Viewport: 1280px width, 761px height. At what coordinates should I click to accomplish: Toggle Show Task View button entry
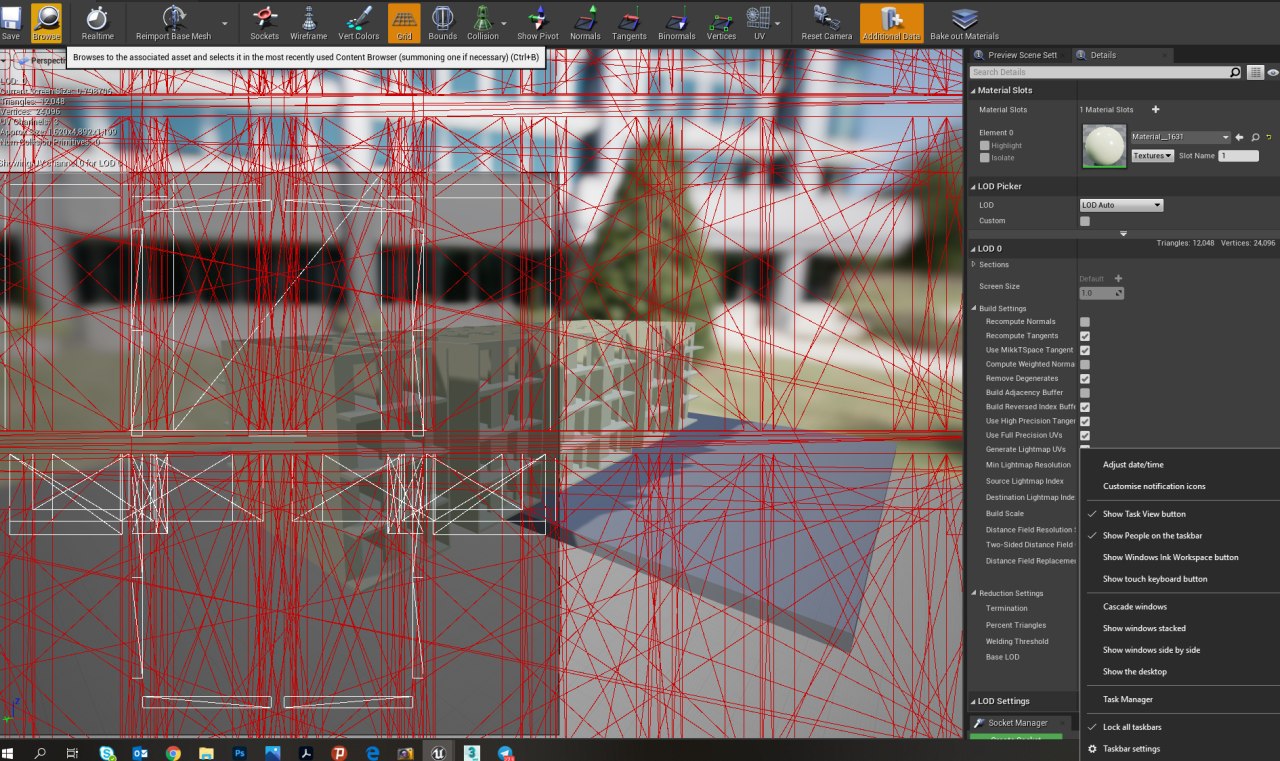1143,514
